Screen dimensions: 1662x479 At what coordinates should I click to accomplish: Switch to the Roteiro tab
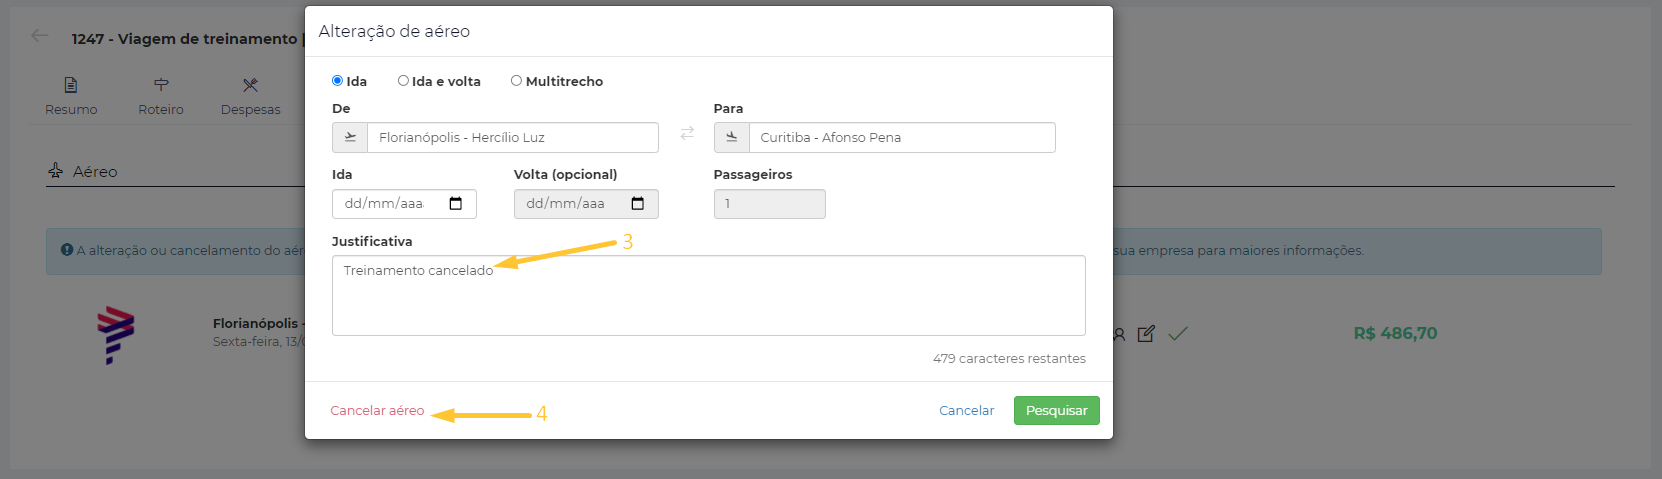click(161, 96)
